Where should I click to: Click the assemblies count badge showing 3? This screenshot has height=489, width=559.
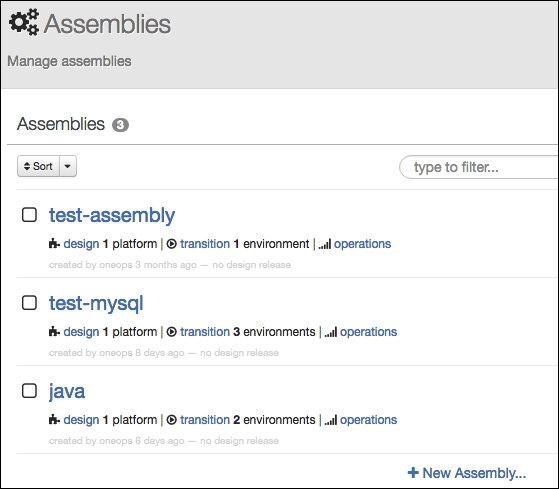[120, 125]
